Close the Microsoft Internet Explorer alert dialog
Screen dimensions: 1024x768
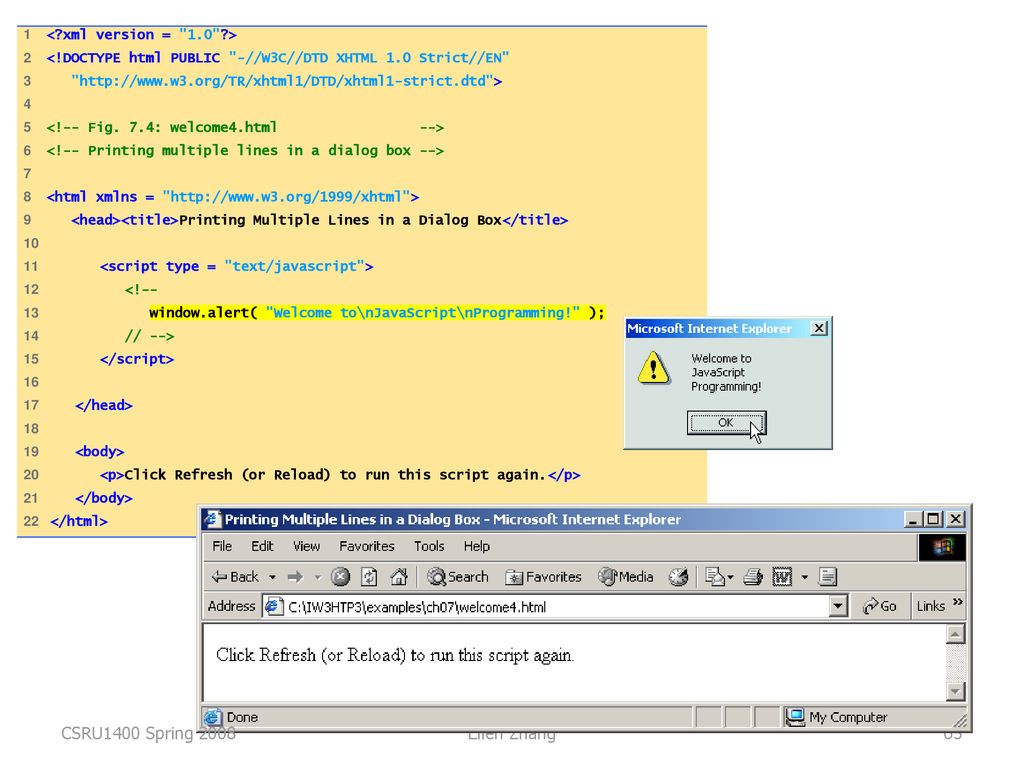[819, 328]
